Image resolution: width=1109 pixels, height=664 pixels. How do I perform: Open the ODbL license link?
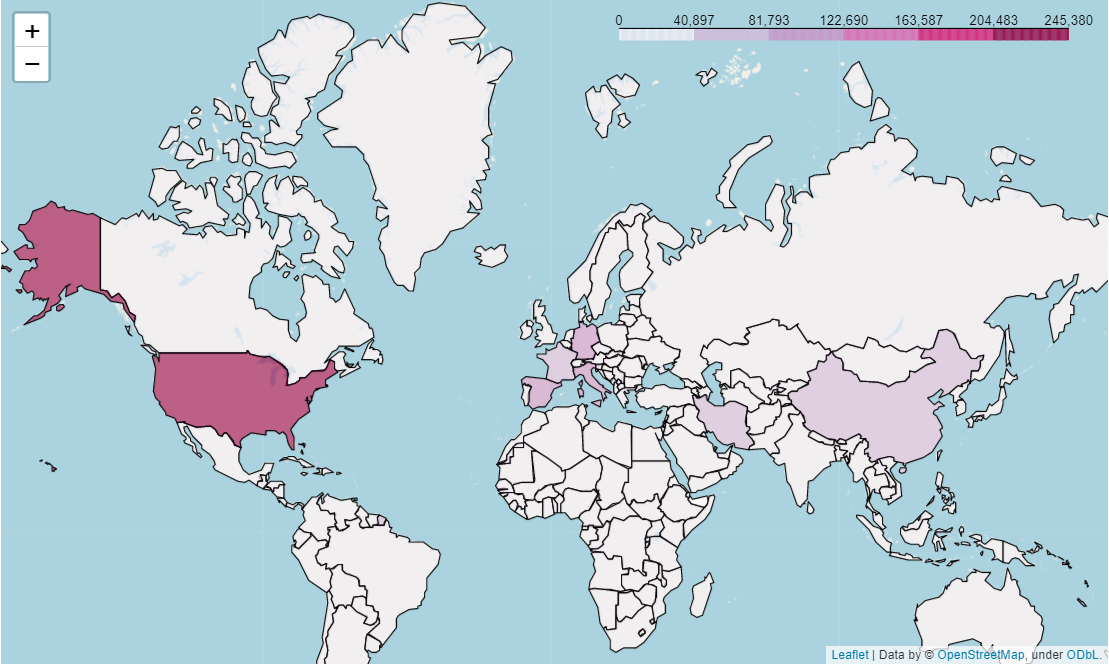pos(1083,655)
